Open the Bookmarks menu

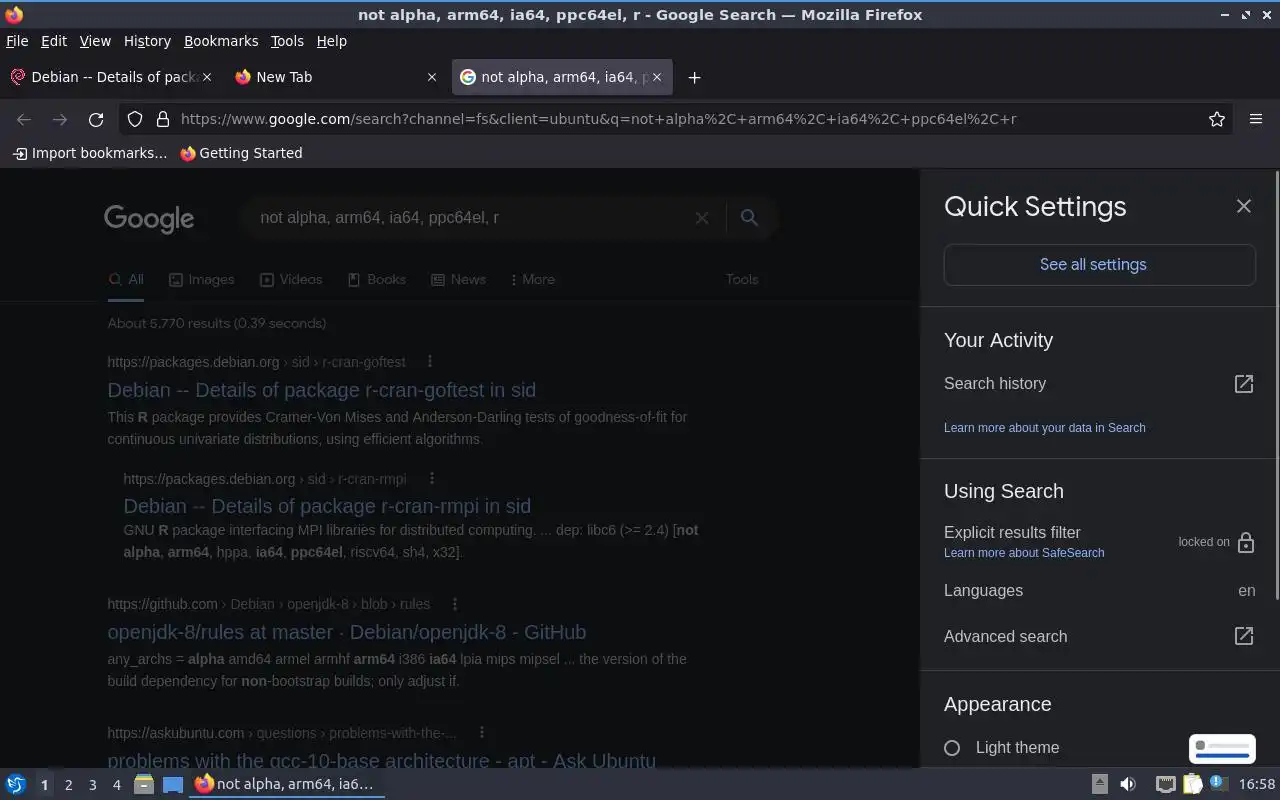point(221,41)
